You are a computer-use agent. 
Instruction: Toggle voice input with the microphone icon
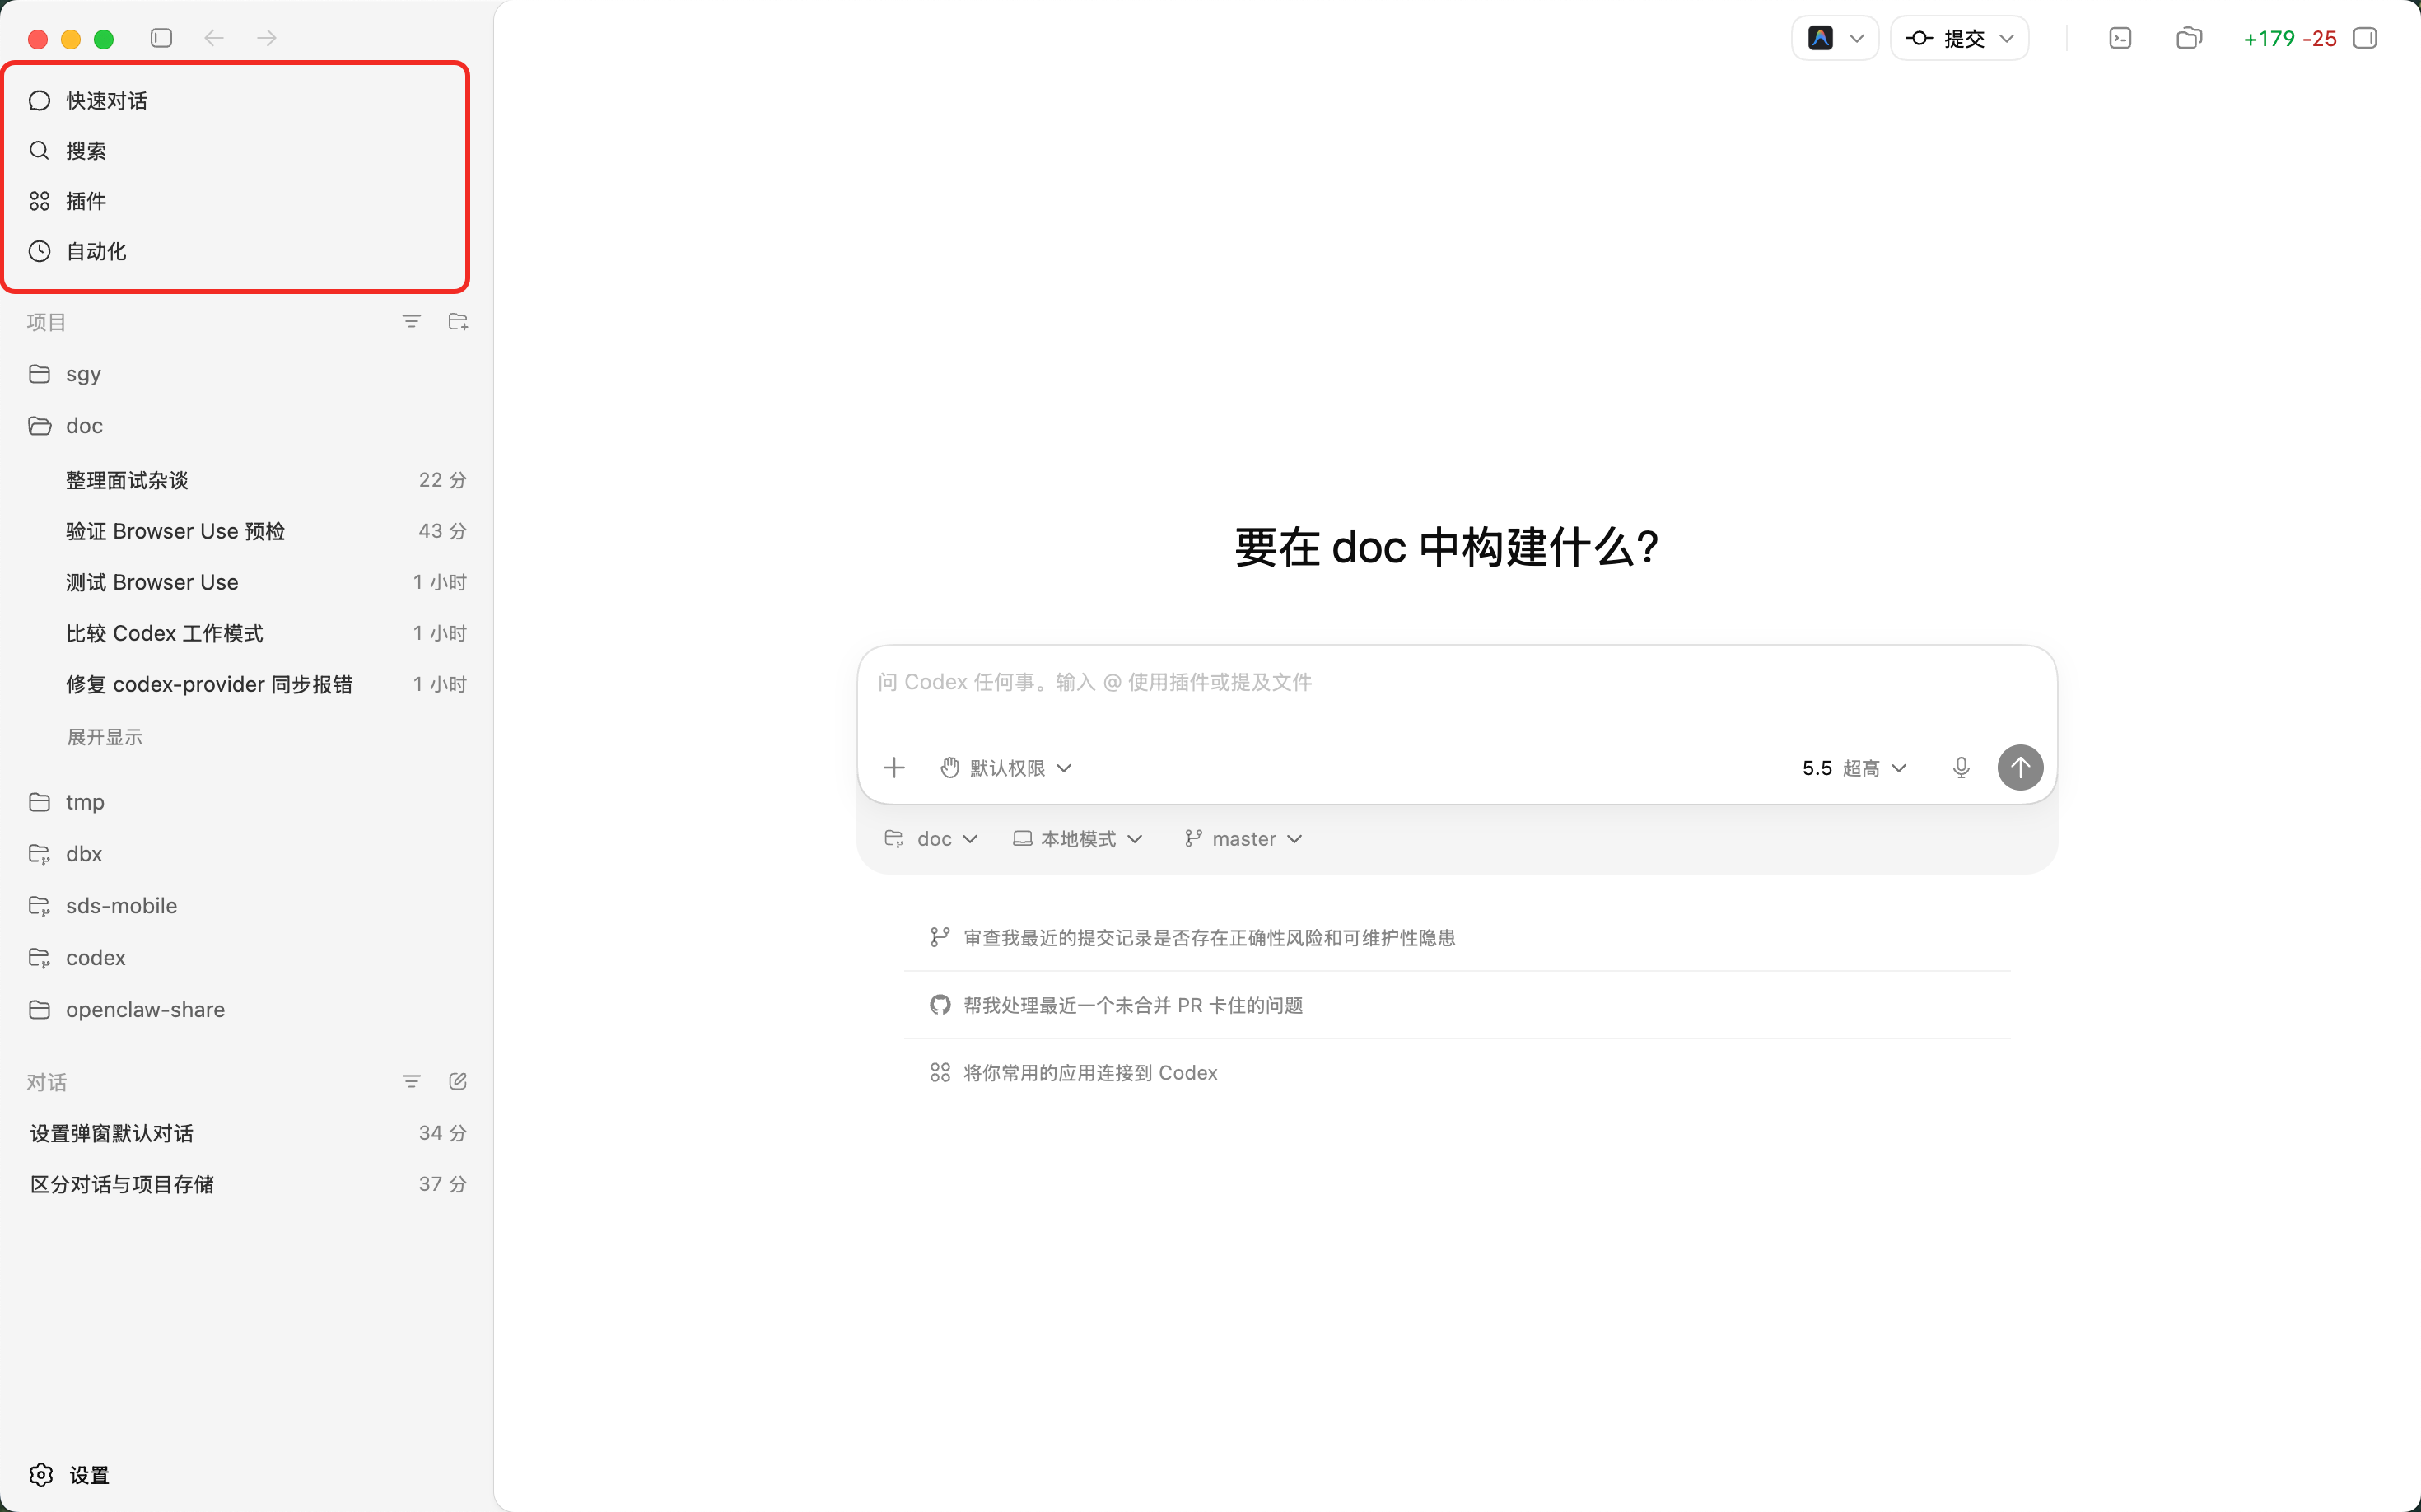[1960, 767]
